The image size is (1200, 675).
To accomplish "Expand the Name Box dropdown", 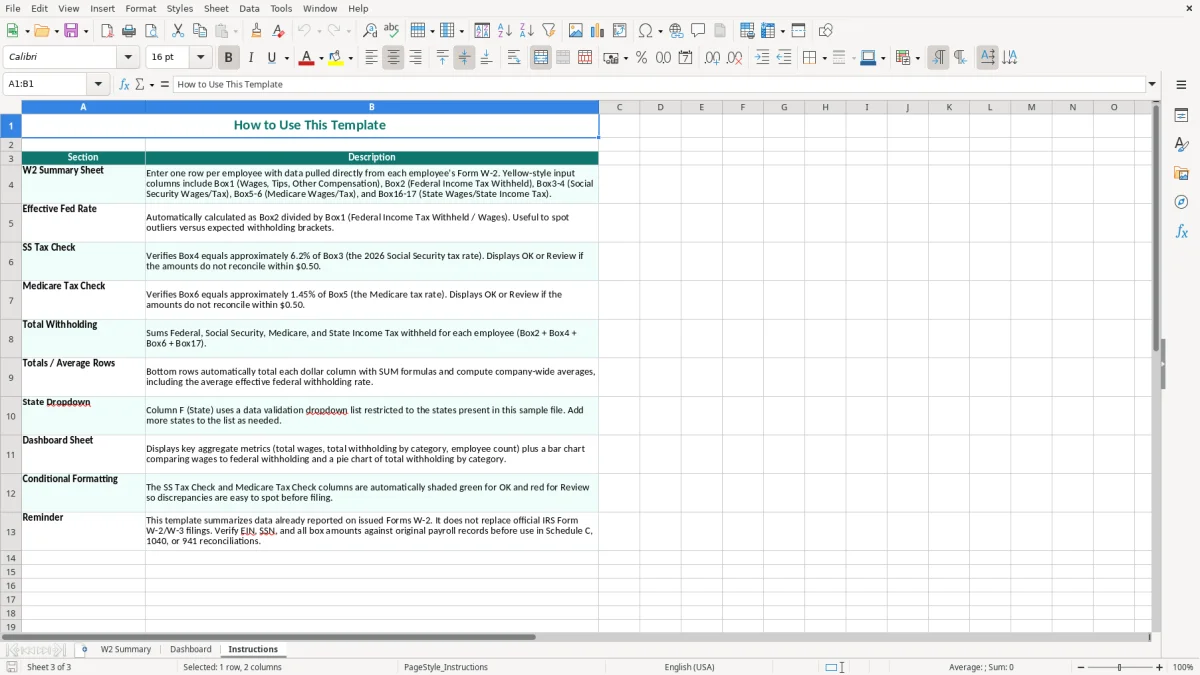I will (x=98, y=84).
